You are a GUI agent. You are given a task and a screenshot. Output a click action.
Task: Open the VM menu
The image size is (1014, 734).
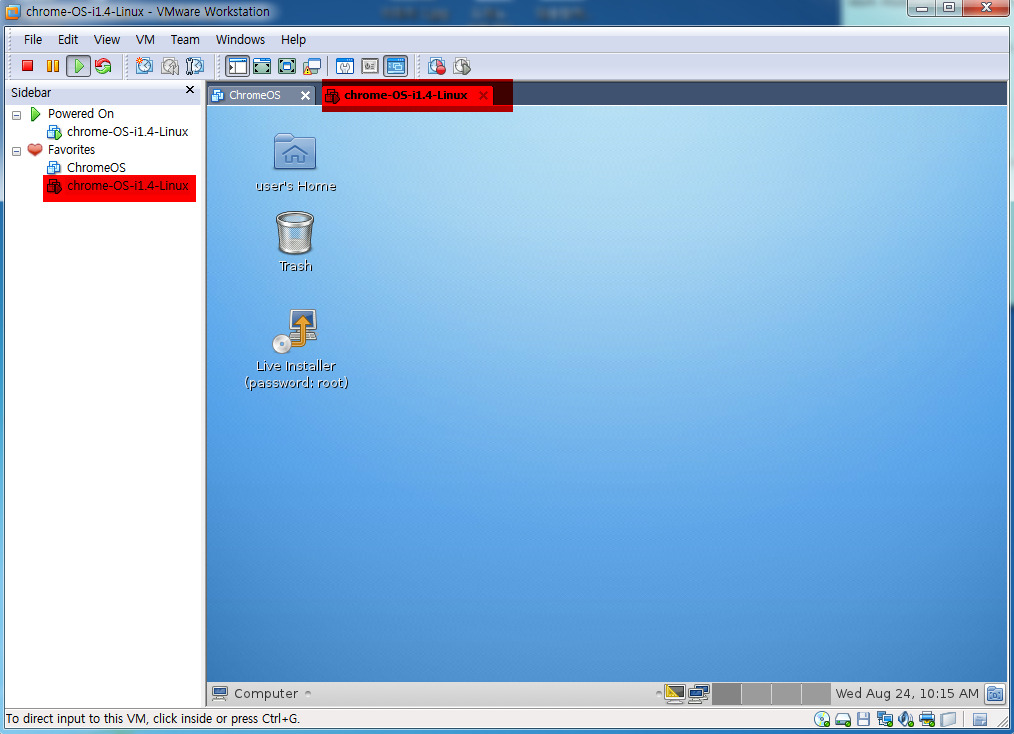[x=145, y=40]
